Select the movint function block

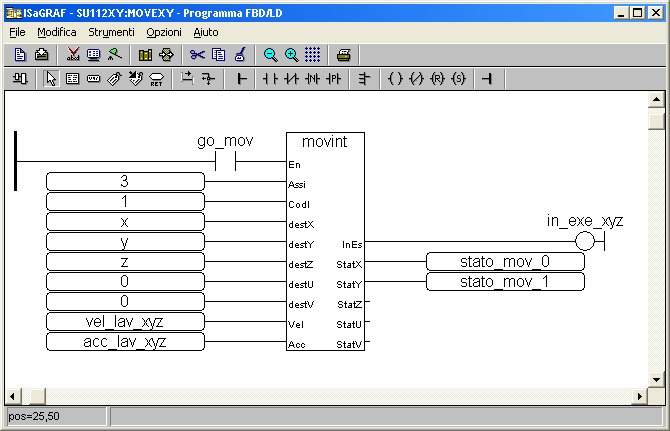[325, 241]
